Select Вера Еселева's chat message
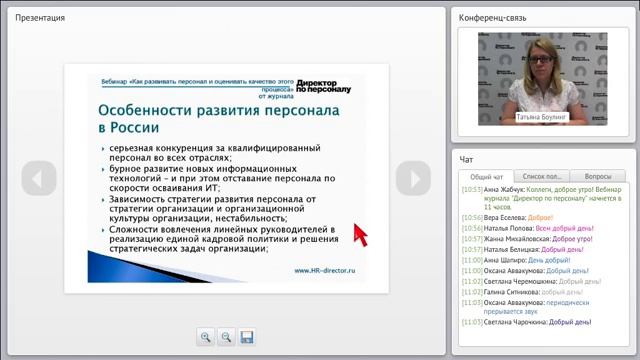 507,218
